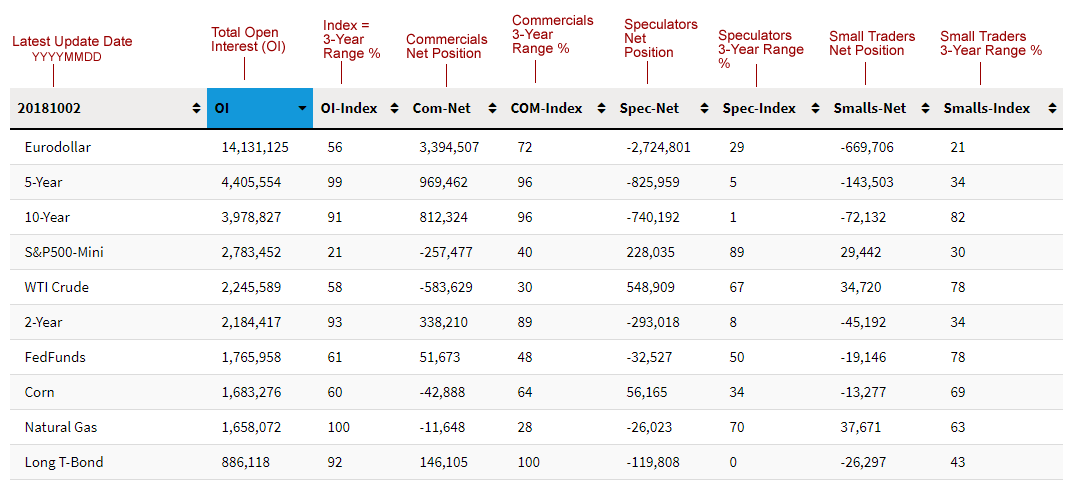Sort by the COM-Index column header label

pyautogui.click(x=546, y=108)
